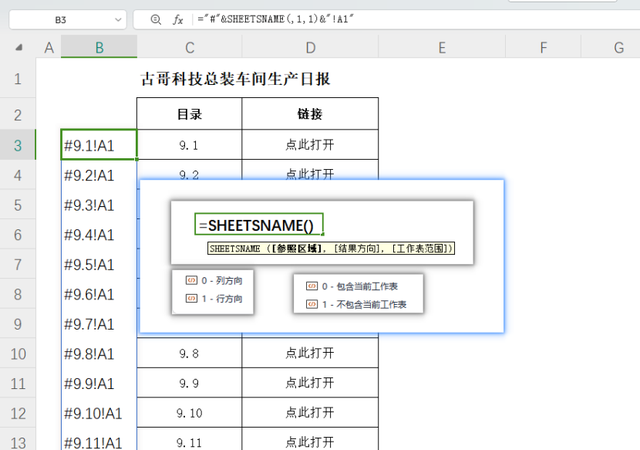Choose option 0 - 列方向
The height and width of the screenshot is (450, 640).
214,281
